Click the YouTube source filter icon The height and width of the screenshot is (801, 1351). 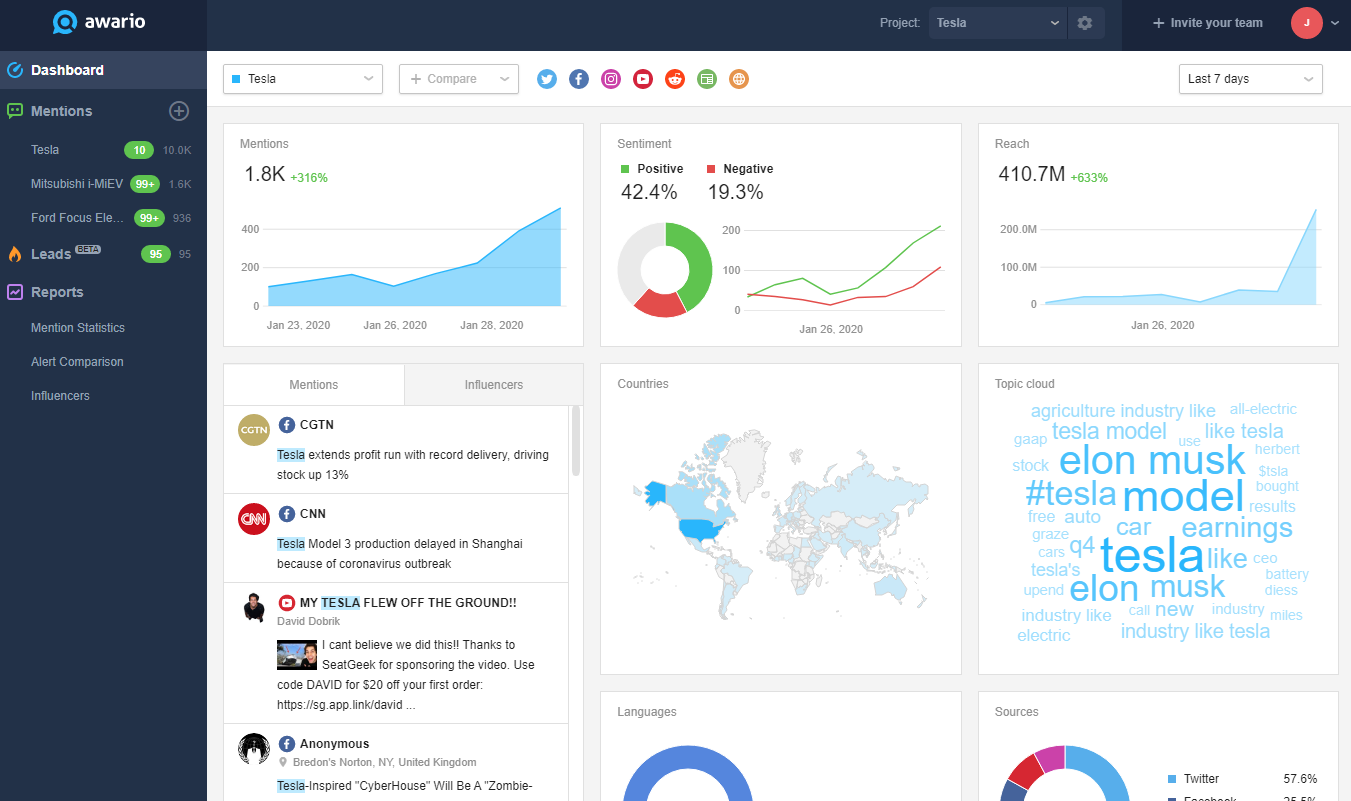click(x=643, y=79)
